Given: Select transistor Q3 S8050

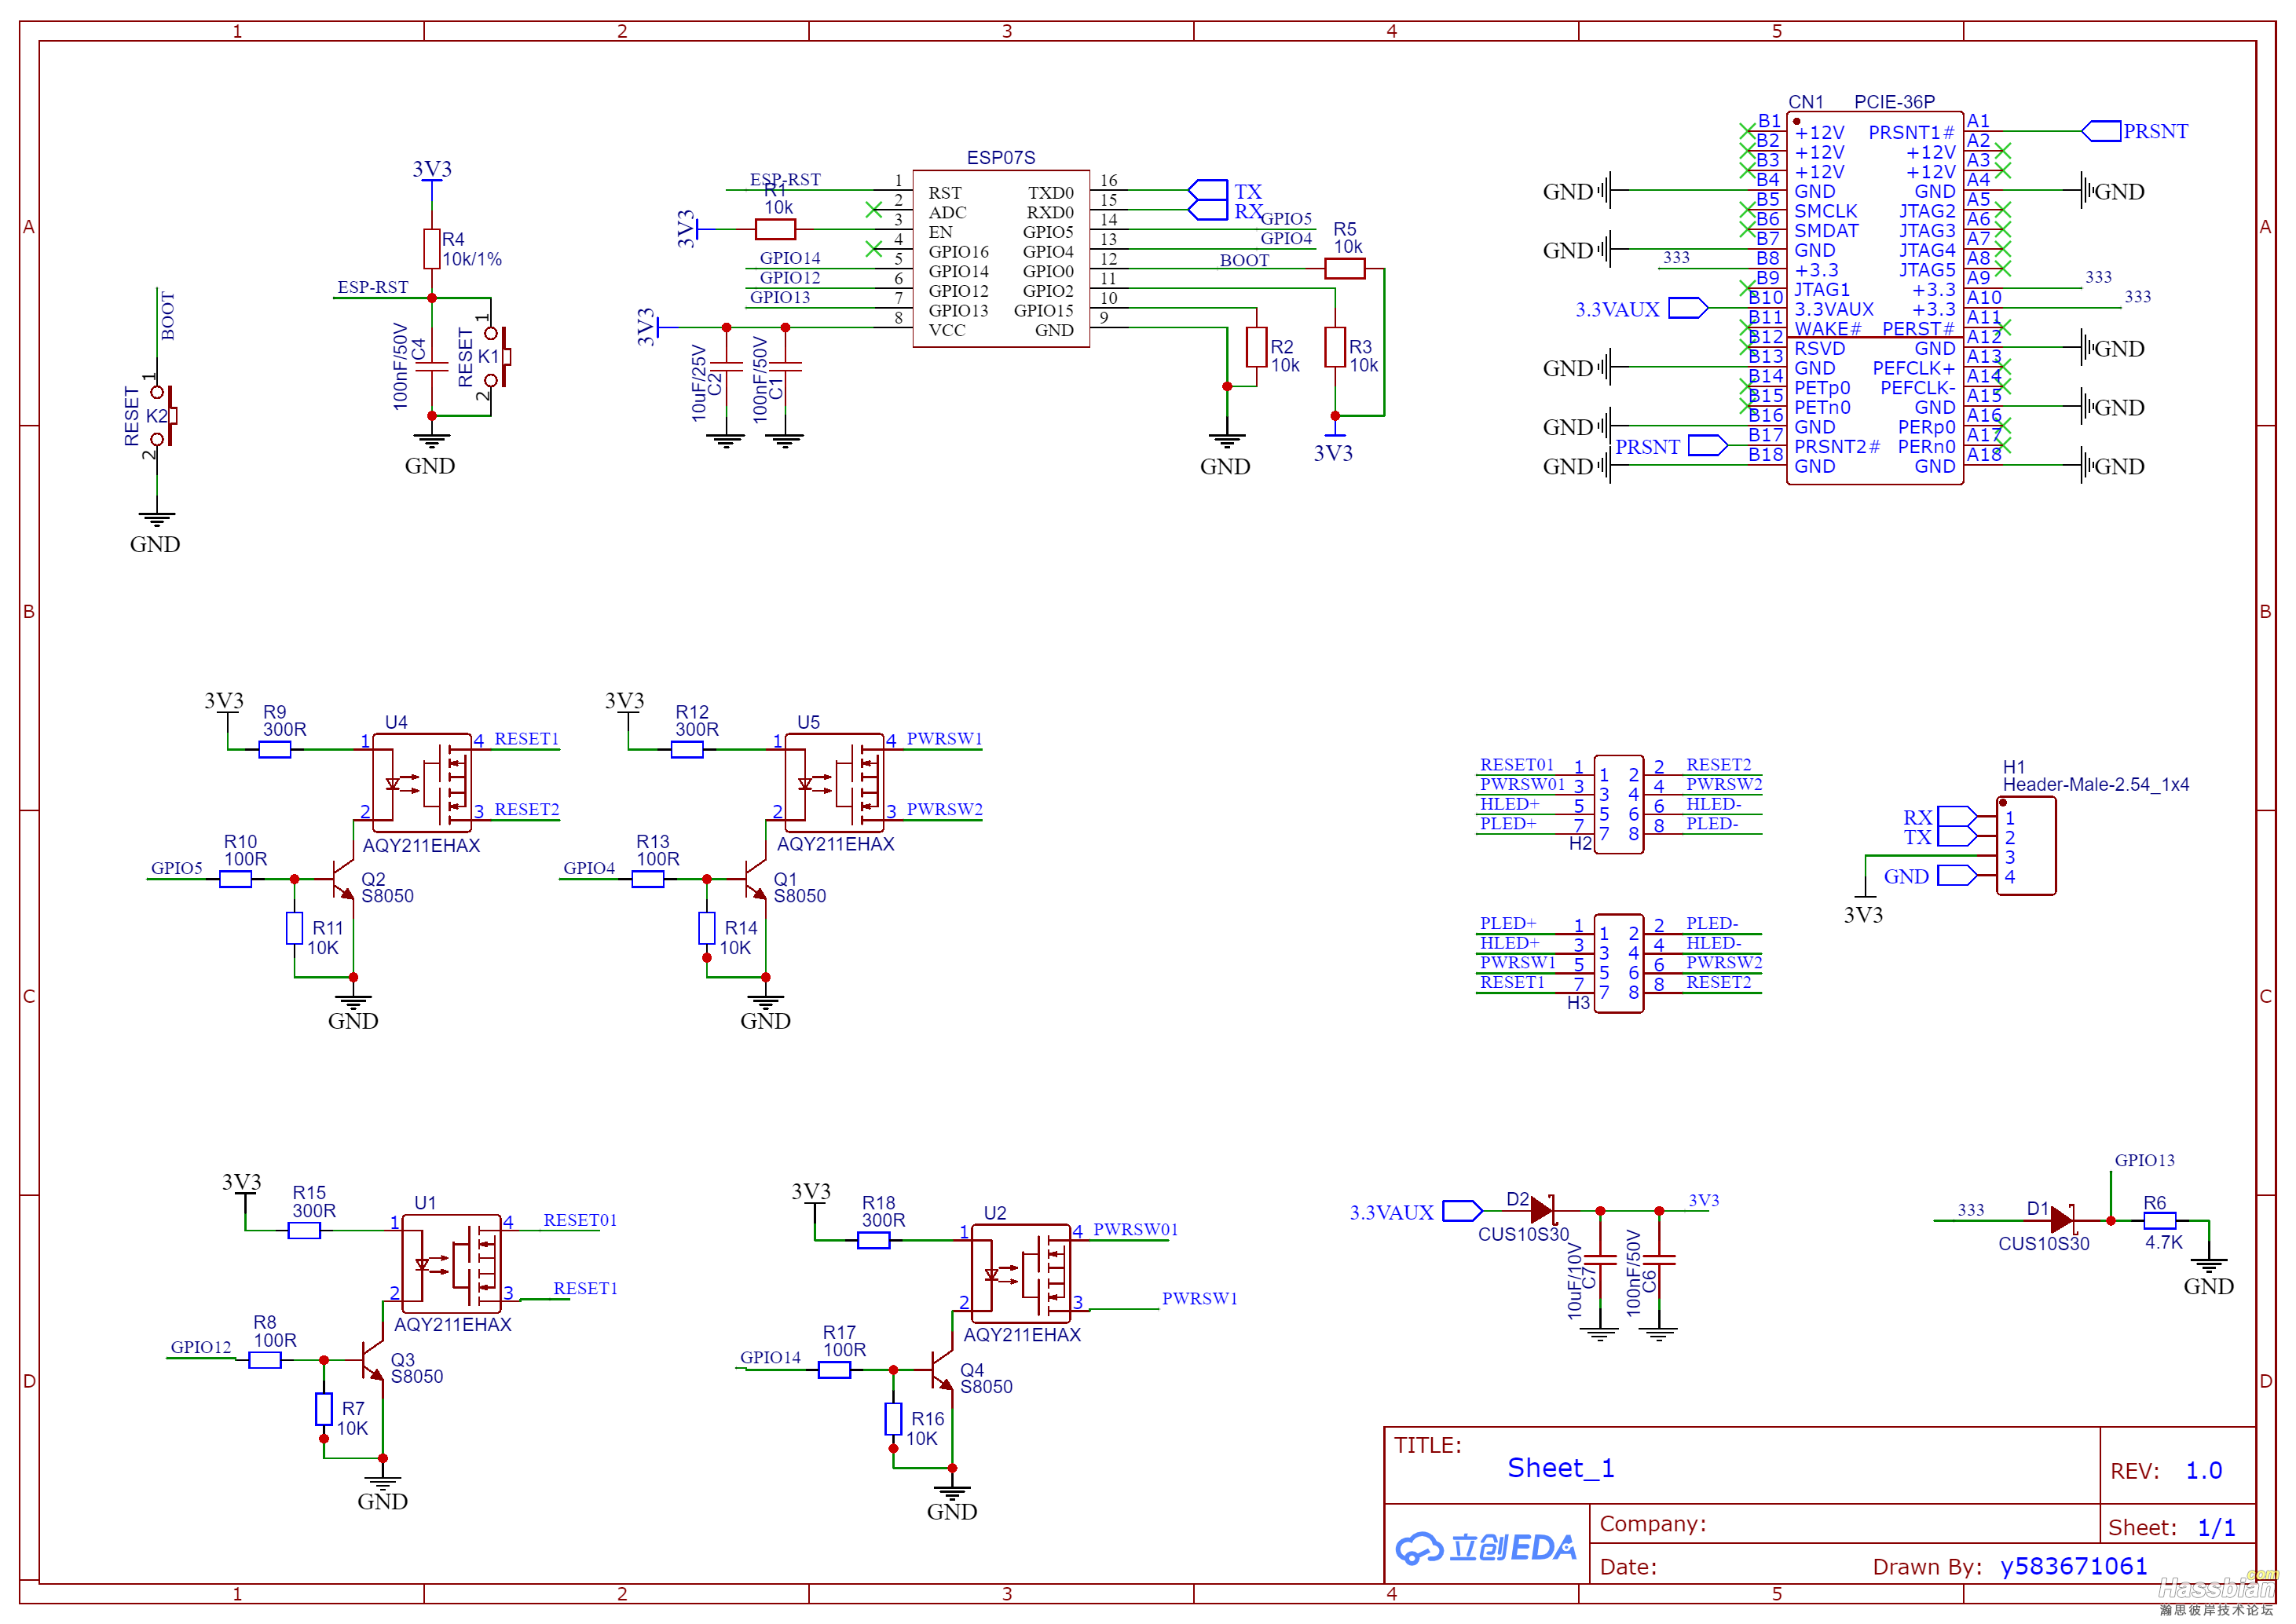Looking at the screenshot, I should pyautogui.click(x=372, y=1360).
